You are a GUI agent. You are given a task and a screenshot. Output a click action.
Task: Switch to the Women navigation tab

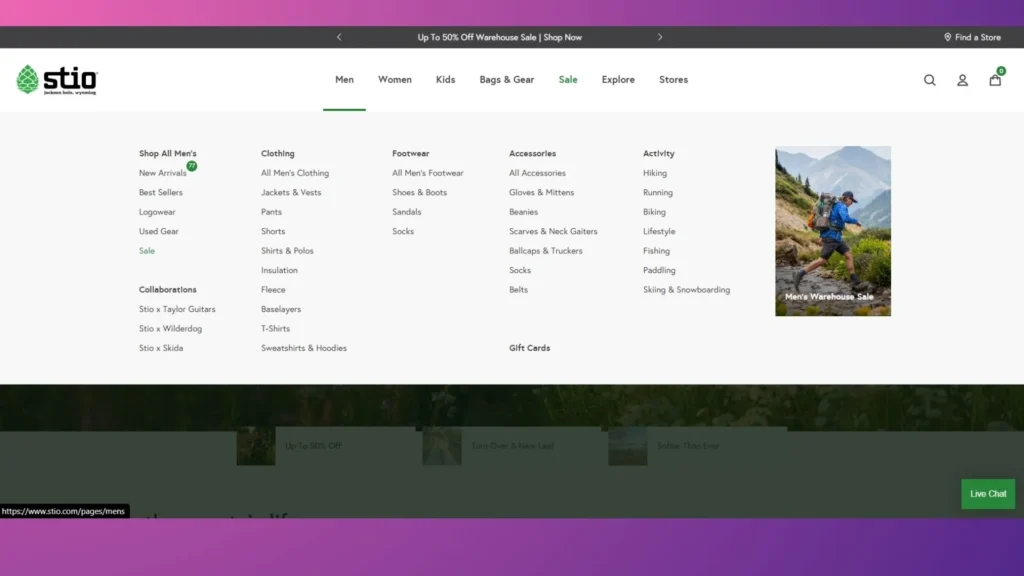point(395,80)
